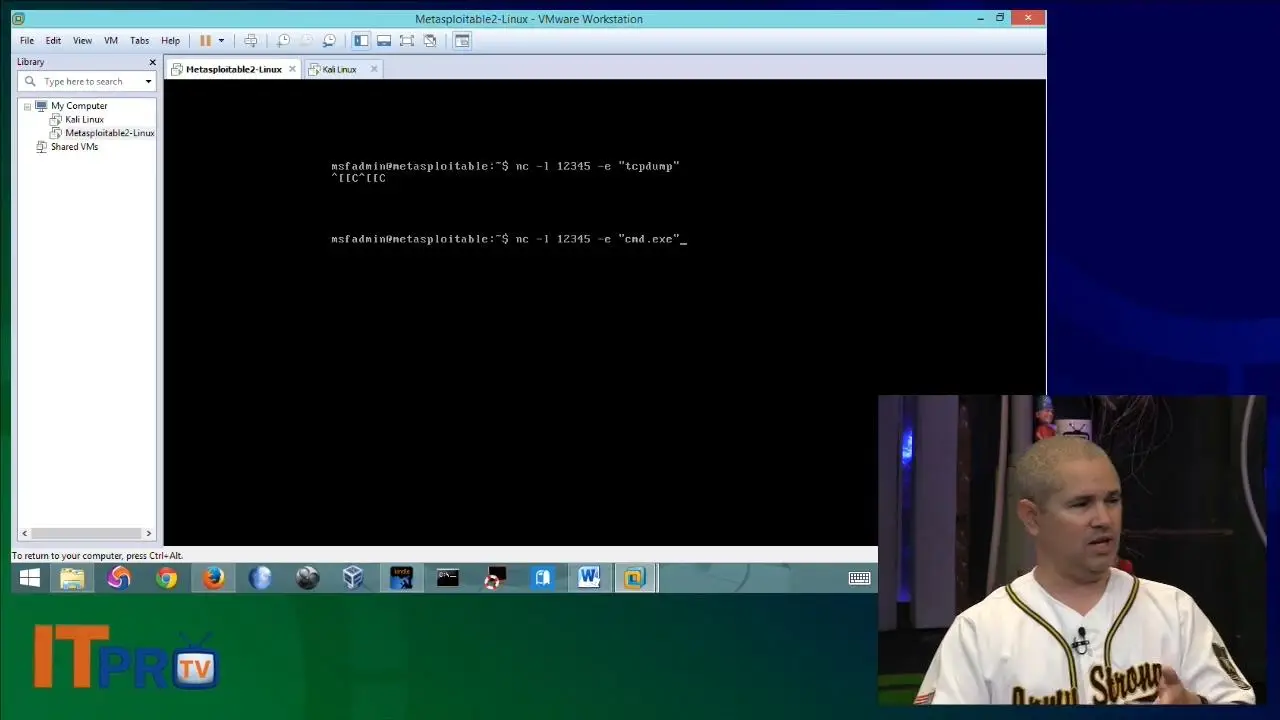Viewport: 1280px width, 720px height.
Task: Enter full screen mode
Action: point(407,41)
